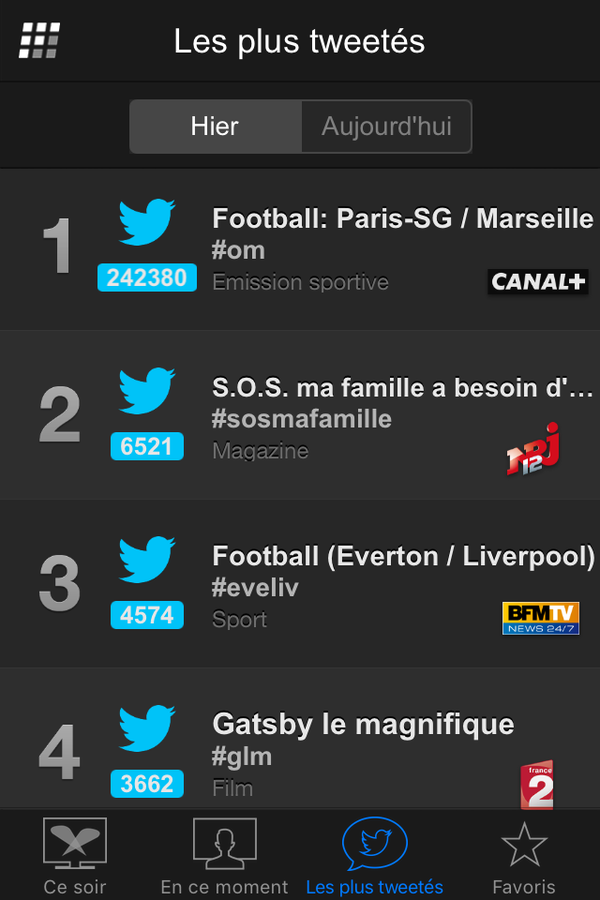The width and height of the screenshot is (600, 900).
Task: Select the Les plus tweetés tab
Action: click(x=374, y=855)
